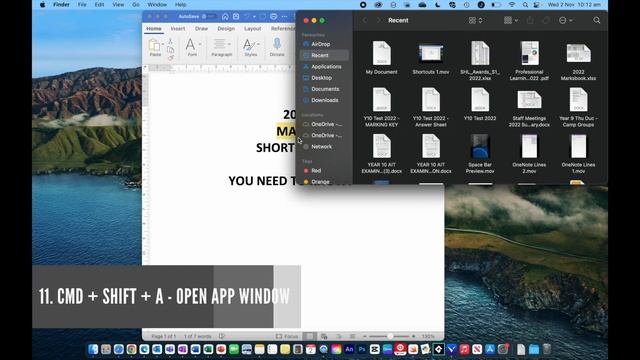This screenshot has height=360, width=640.
Task: Click Page 1 of 1 in Word status bar
Action: click(x=164, y=336)
